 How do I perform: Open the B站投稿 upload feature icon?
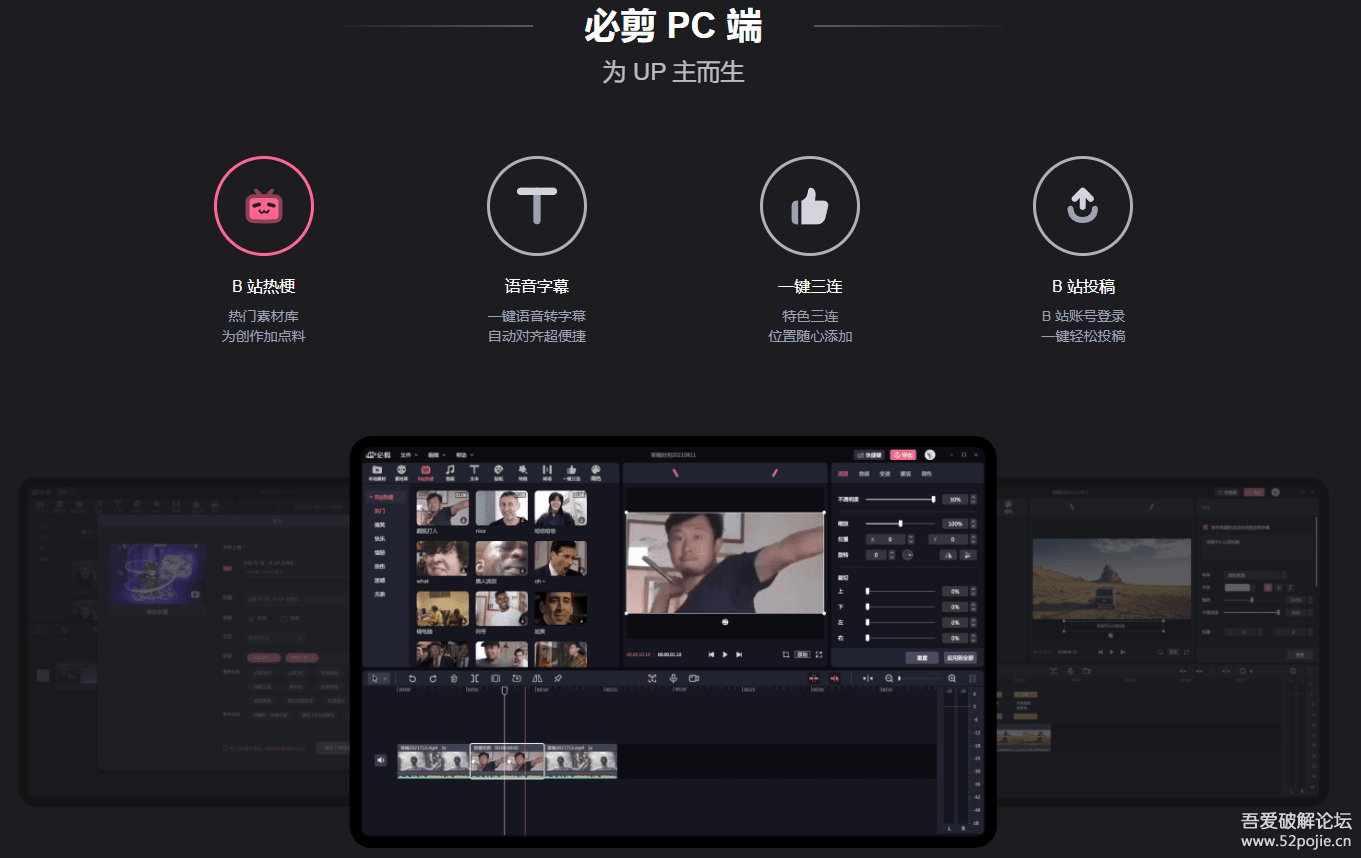[x=1082, y=206]
